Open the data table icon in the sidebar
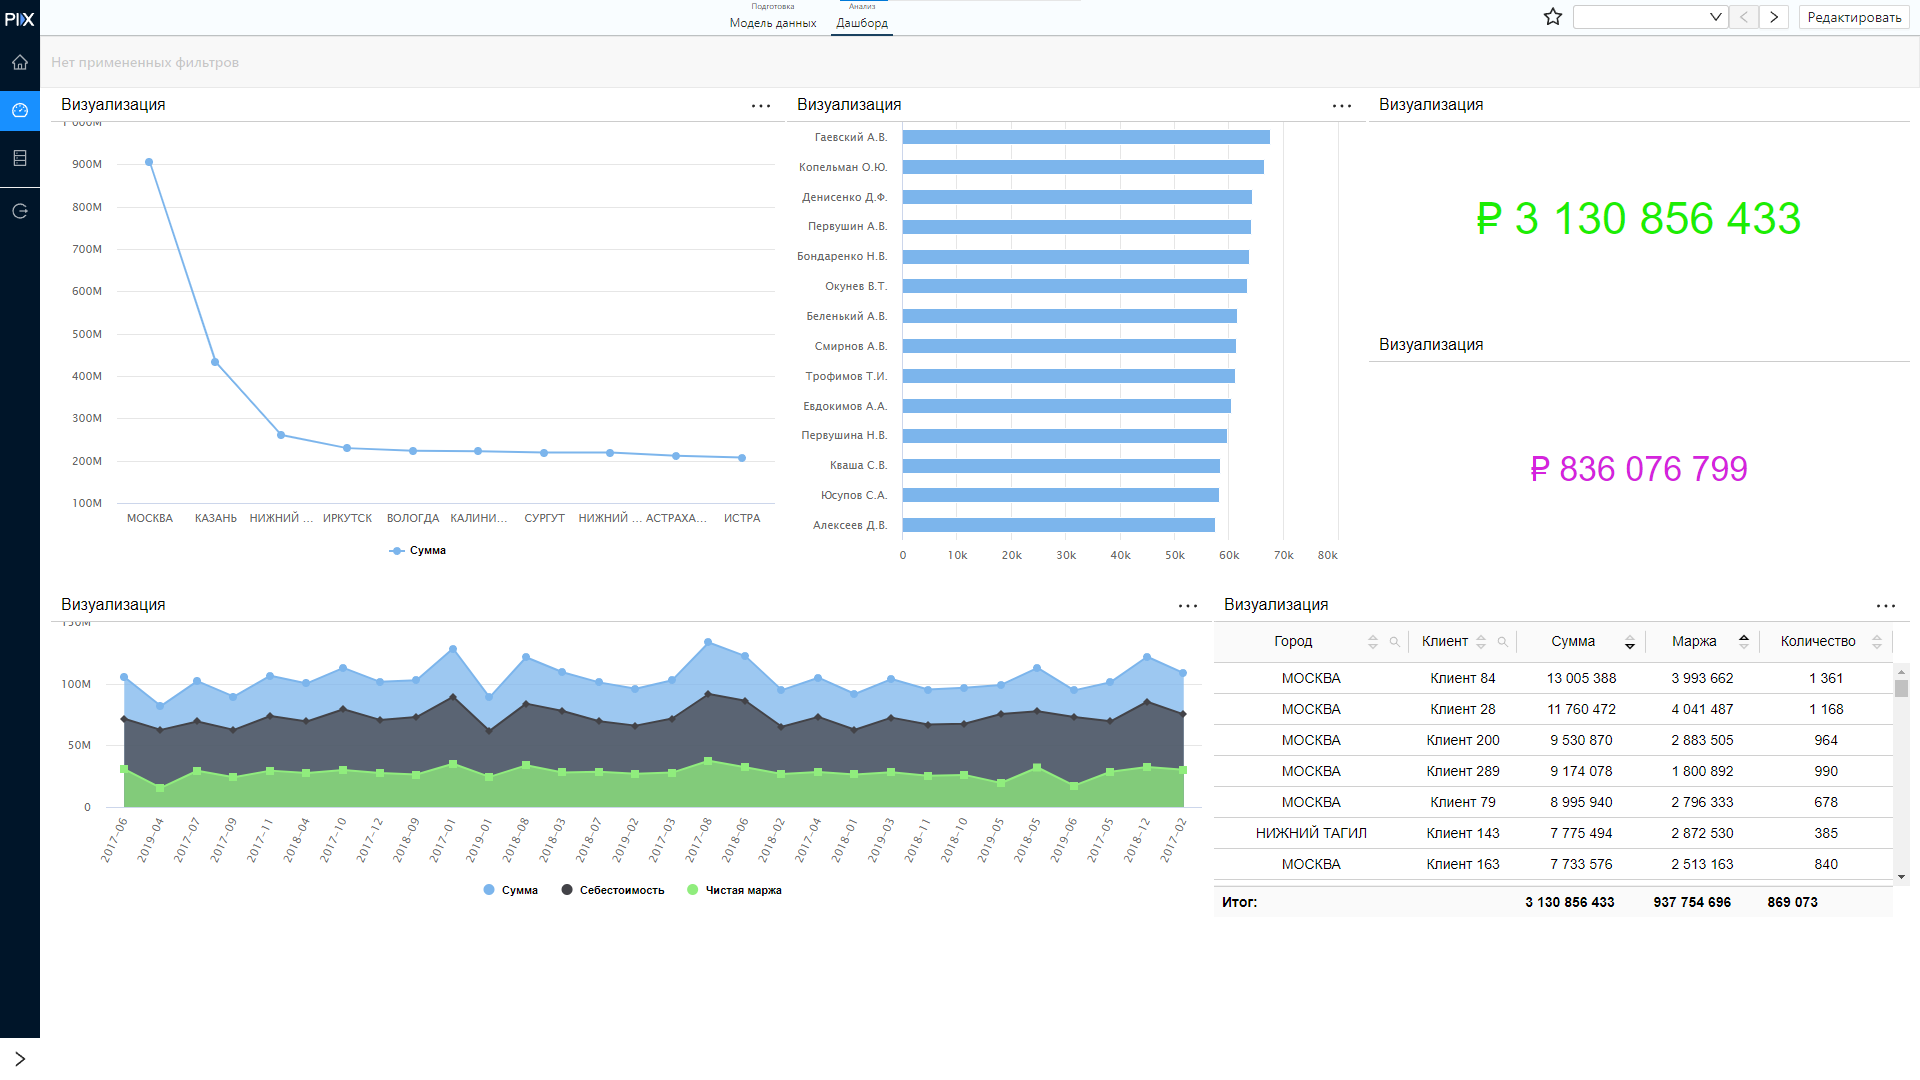1920x1080 pixels. [x=20, y=158]
